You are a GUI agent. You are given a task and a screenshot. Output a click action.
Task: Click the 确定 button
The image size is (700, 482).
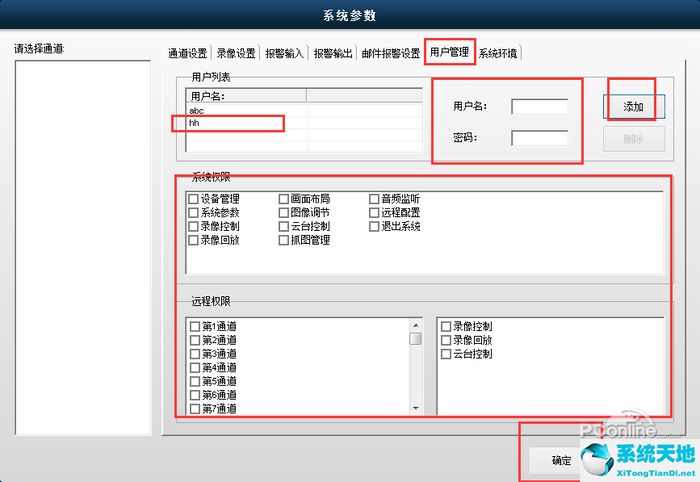[562, 460]
